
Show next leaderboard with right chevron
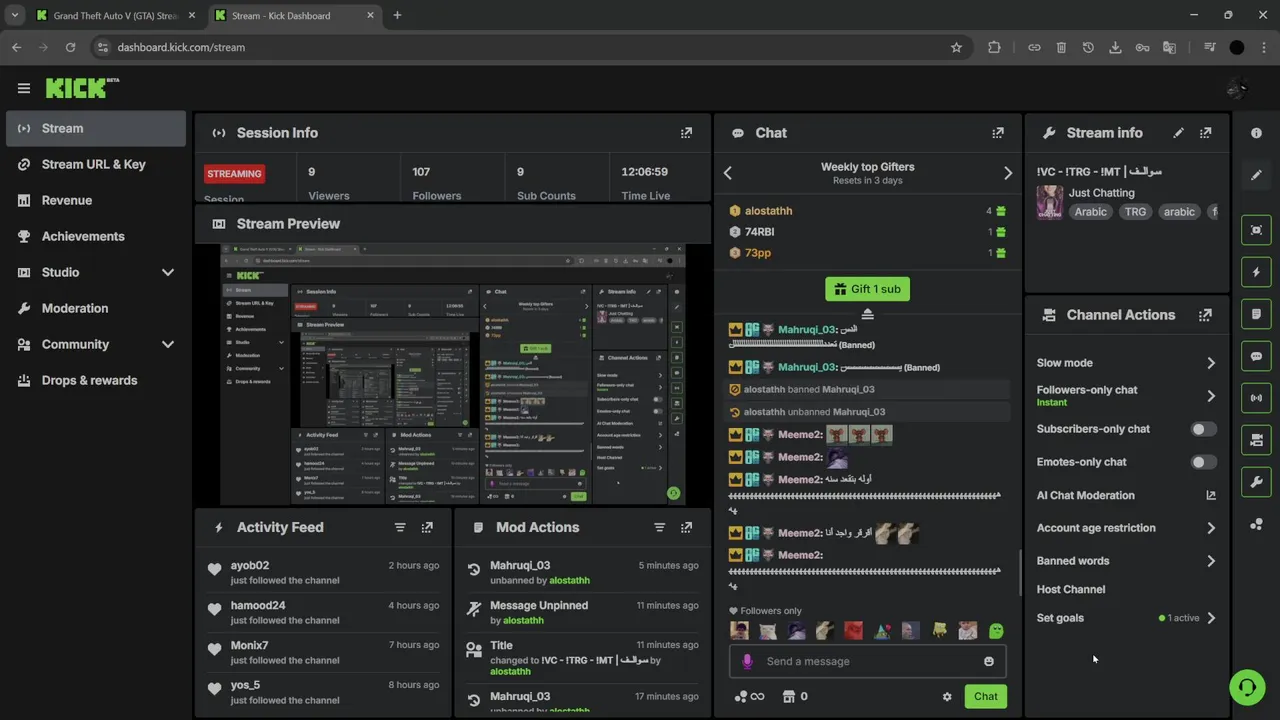point(1007,173)
